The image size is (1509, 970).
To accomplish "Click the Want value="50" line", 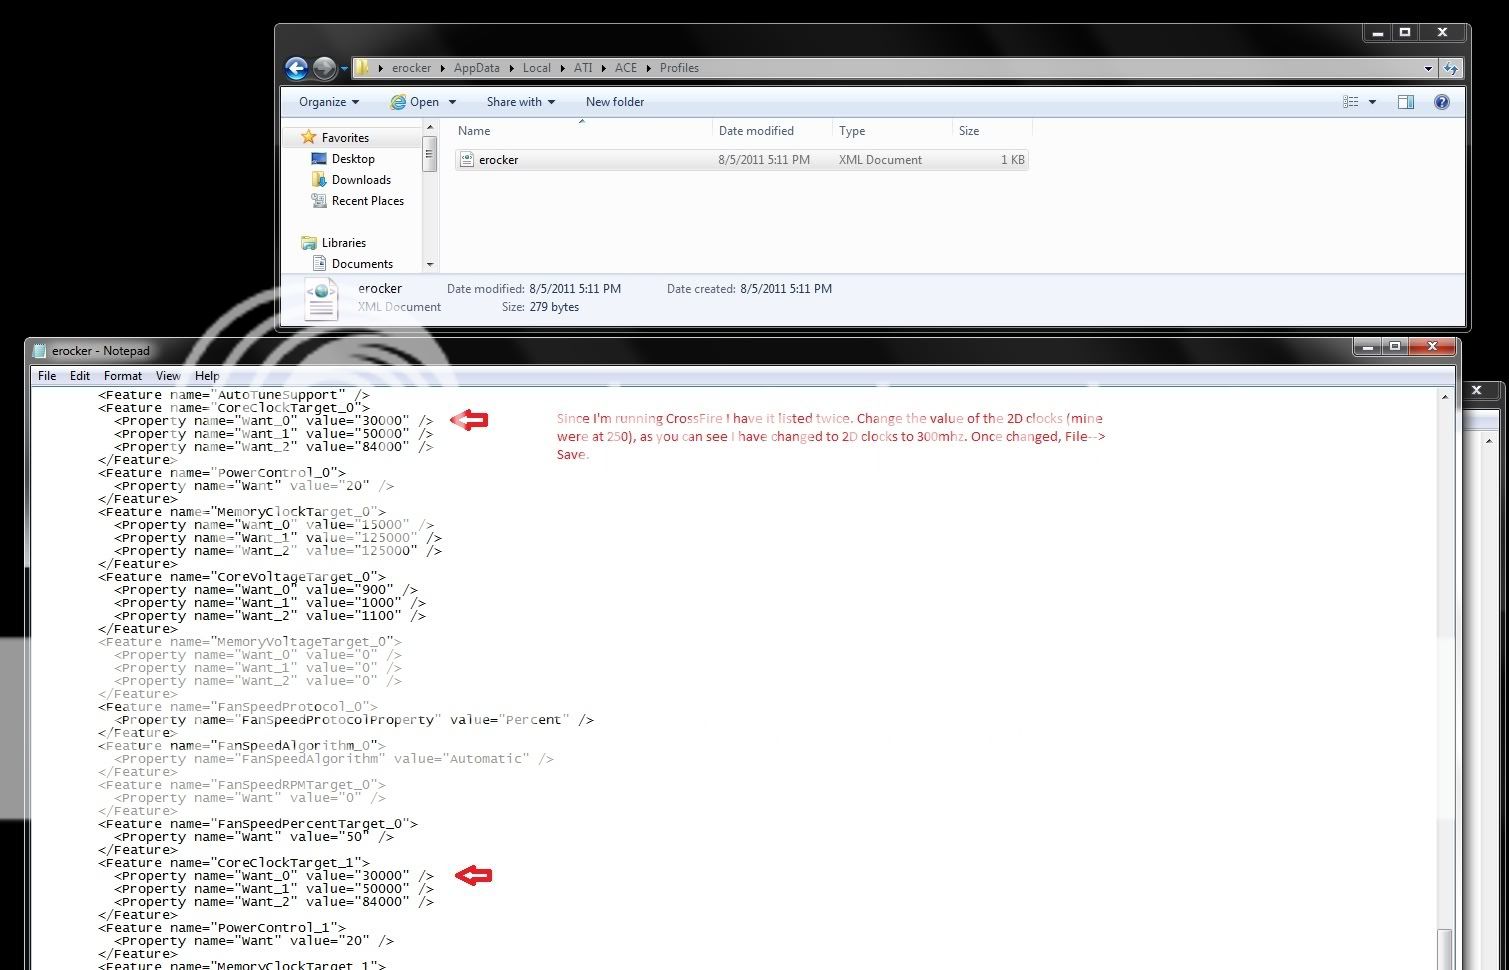I will (x=254, y=837).
